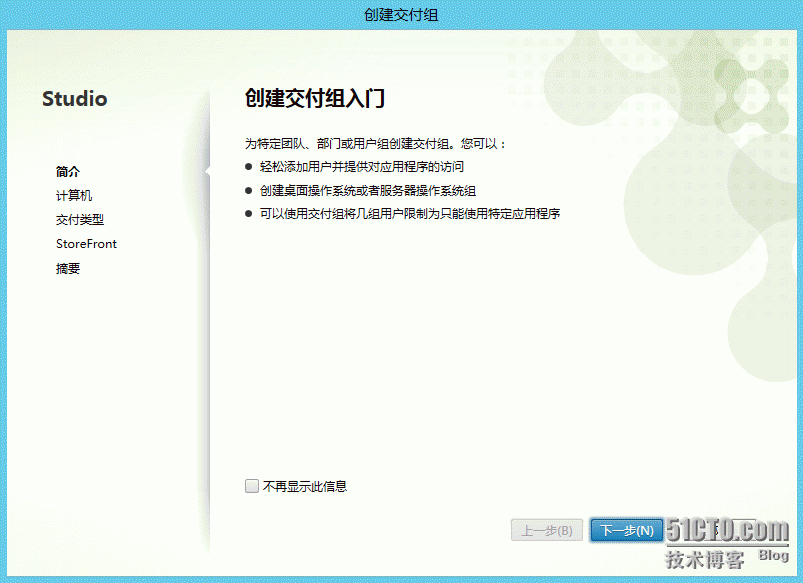The height and width of the screenshot is (583, 803).
Task: Jump to the 摘要 step
Action: (x=68, y=268)
